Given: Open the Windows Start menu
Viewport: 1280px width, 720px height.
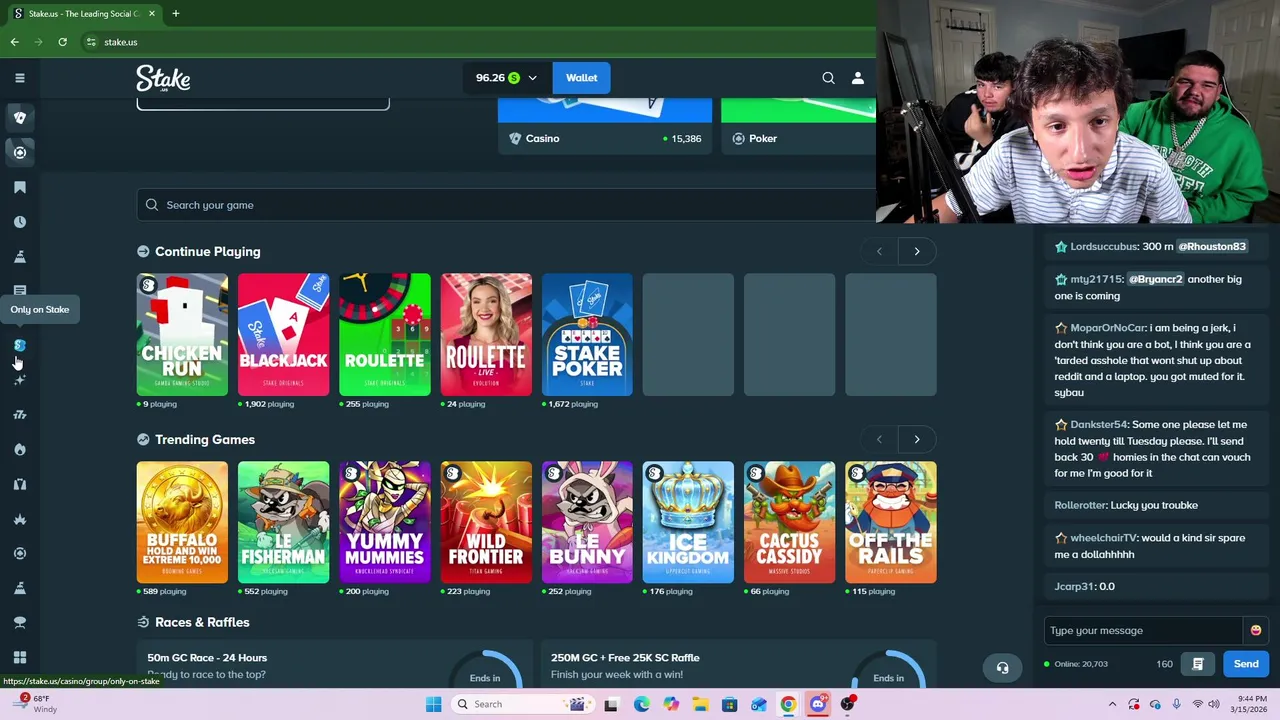Looking at the screenshot, I should 433,704.
